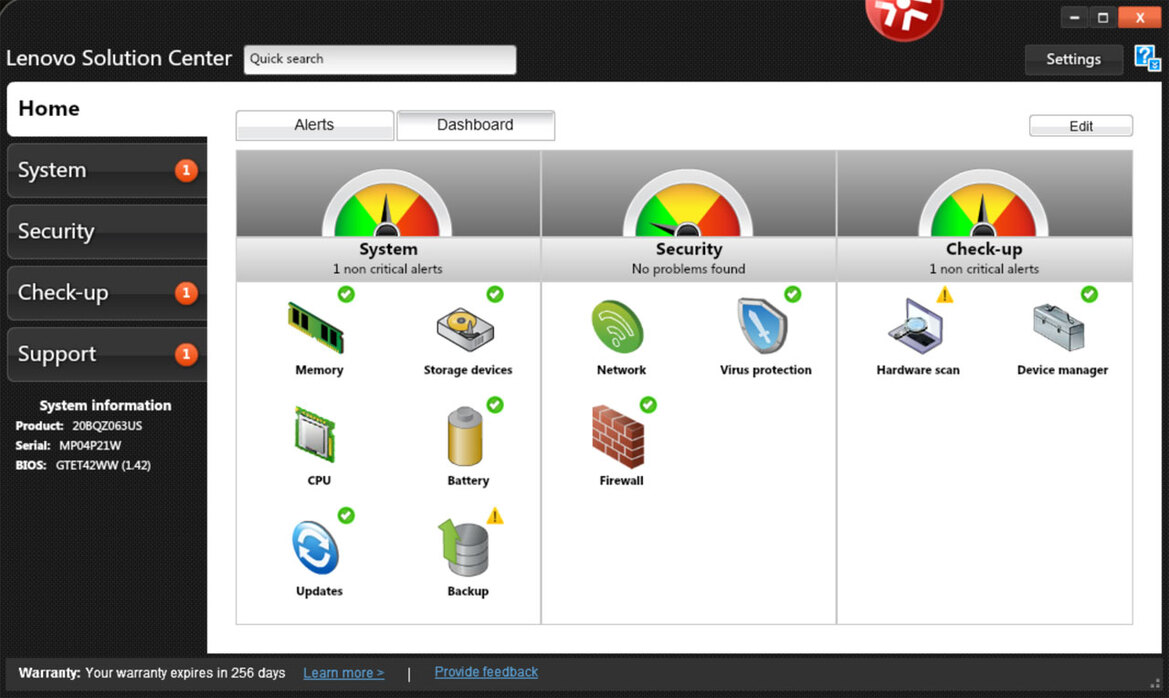Click the Check-up gauge meter
Image resolution: width=1169 pixels, height=698 pixels.
point(983,204)
